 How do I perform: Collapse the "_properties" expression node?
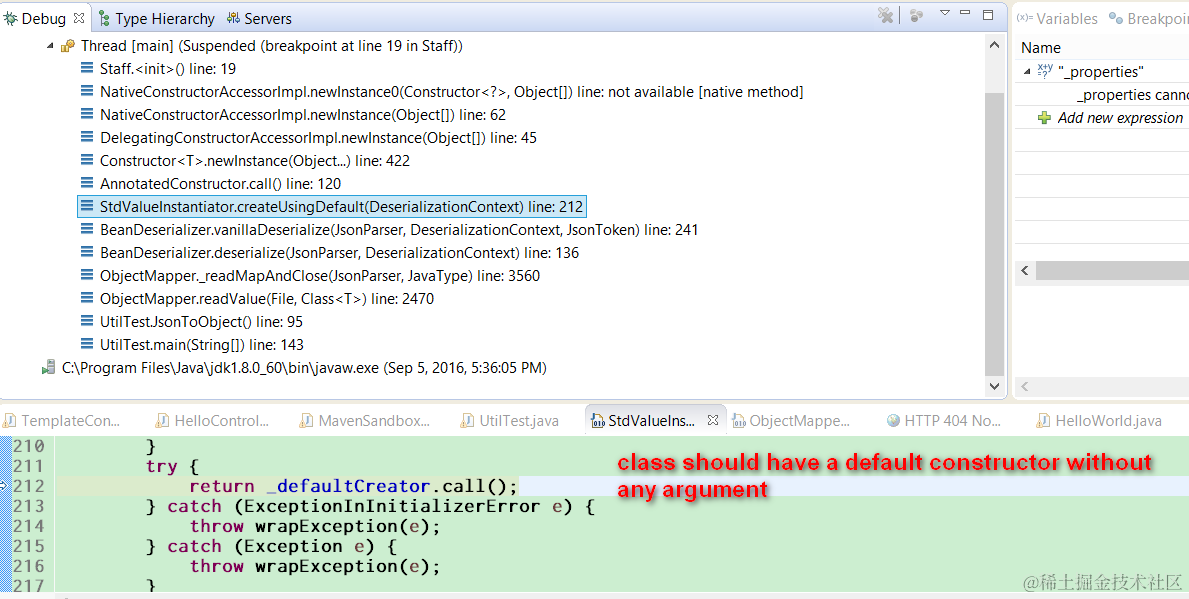coord(1027,71)
